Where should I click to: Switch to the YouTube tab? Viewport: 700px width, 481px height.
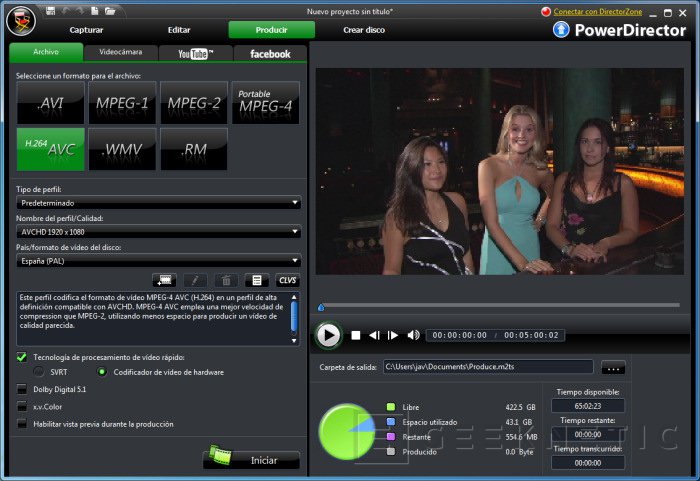pos(196,54)
